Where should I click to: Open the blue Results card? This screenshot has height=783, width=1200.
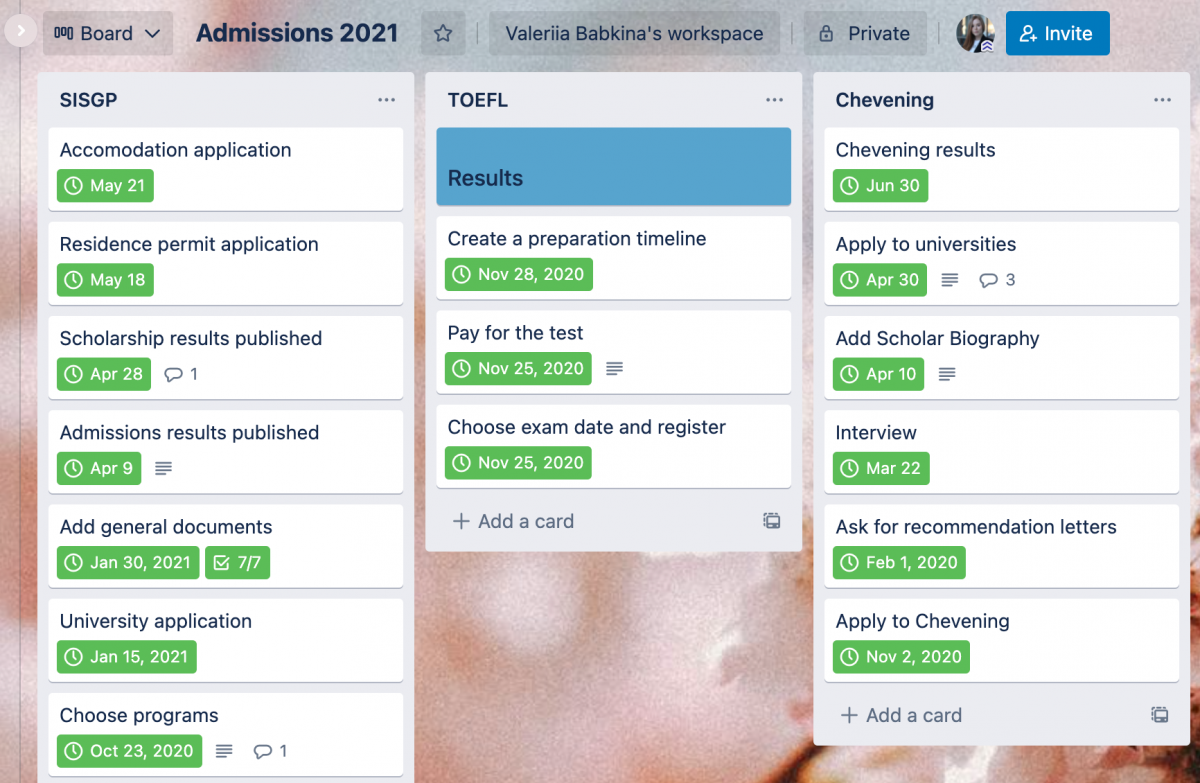pyautogui.click(x=613, y=166)
